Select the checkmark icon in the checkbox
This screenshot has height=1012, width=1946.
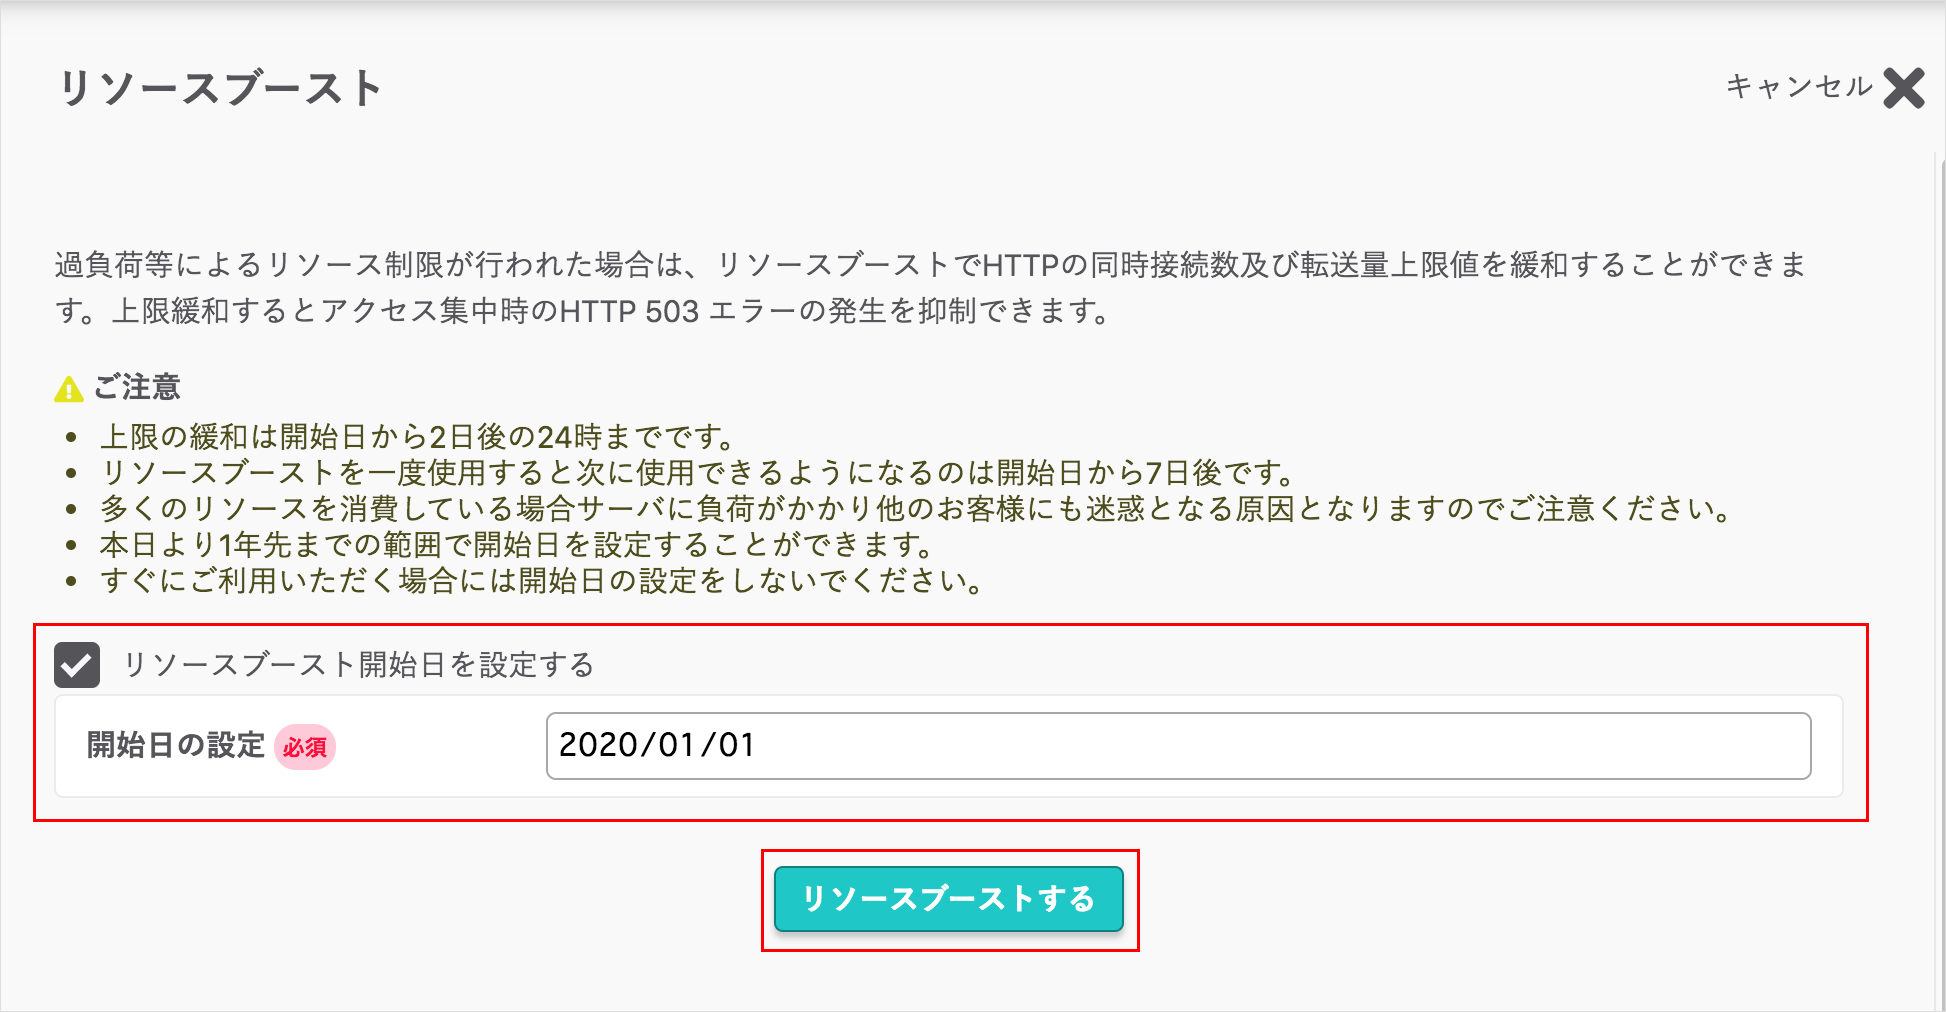[x=77, y=663]
